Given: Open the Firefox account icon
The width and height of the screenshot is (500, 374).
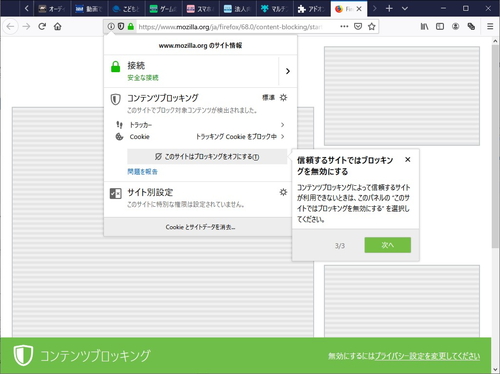Looking at the screenshot, I should pyautogui.click(x=455, y=26).
